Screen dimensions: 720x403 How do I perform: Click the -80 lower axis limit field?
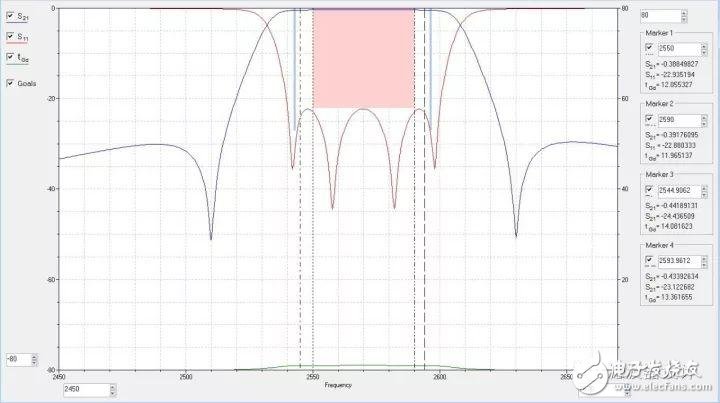pos(17,358)
